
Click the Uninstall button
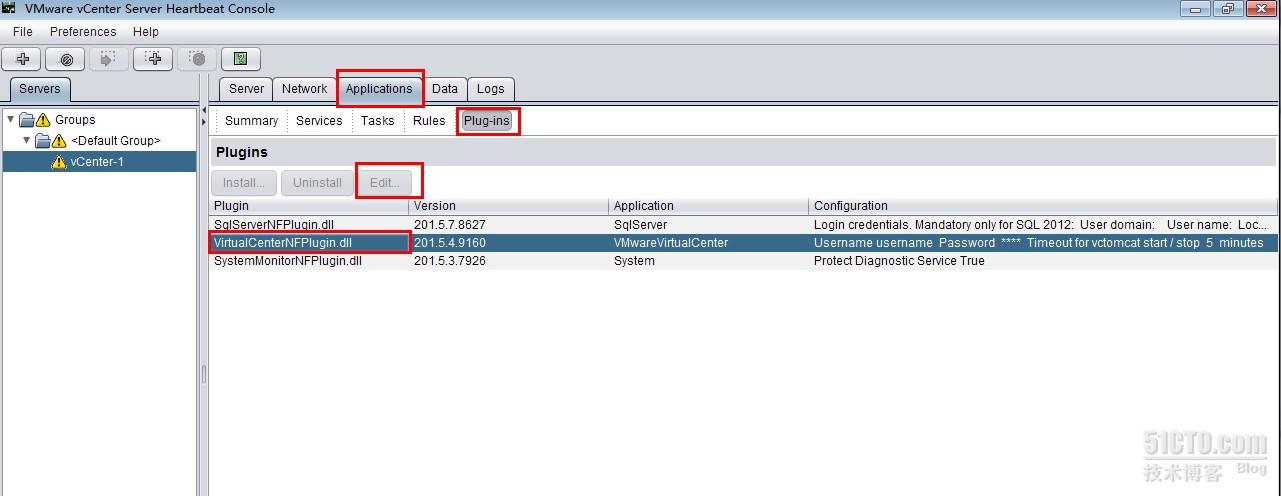click(x=317, y=183)
